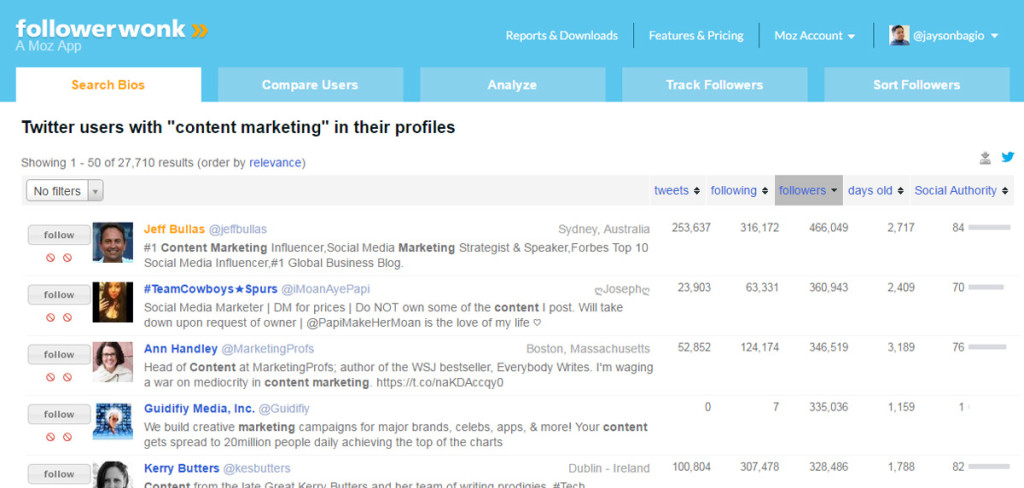Click Jeff Bullas followers count 466,049

[828, 228]
